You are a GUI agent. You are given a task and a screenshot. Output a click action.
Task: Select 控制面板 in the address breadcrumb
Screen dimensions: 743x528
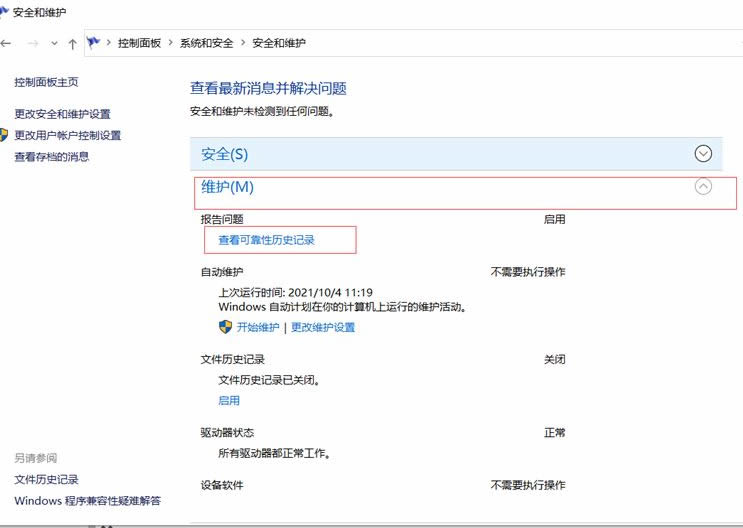click(139, 43)
